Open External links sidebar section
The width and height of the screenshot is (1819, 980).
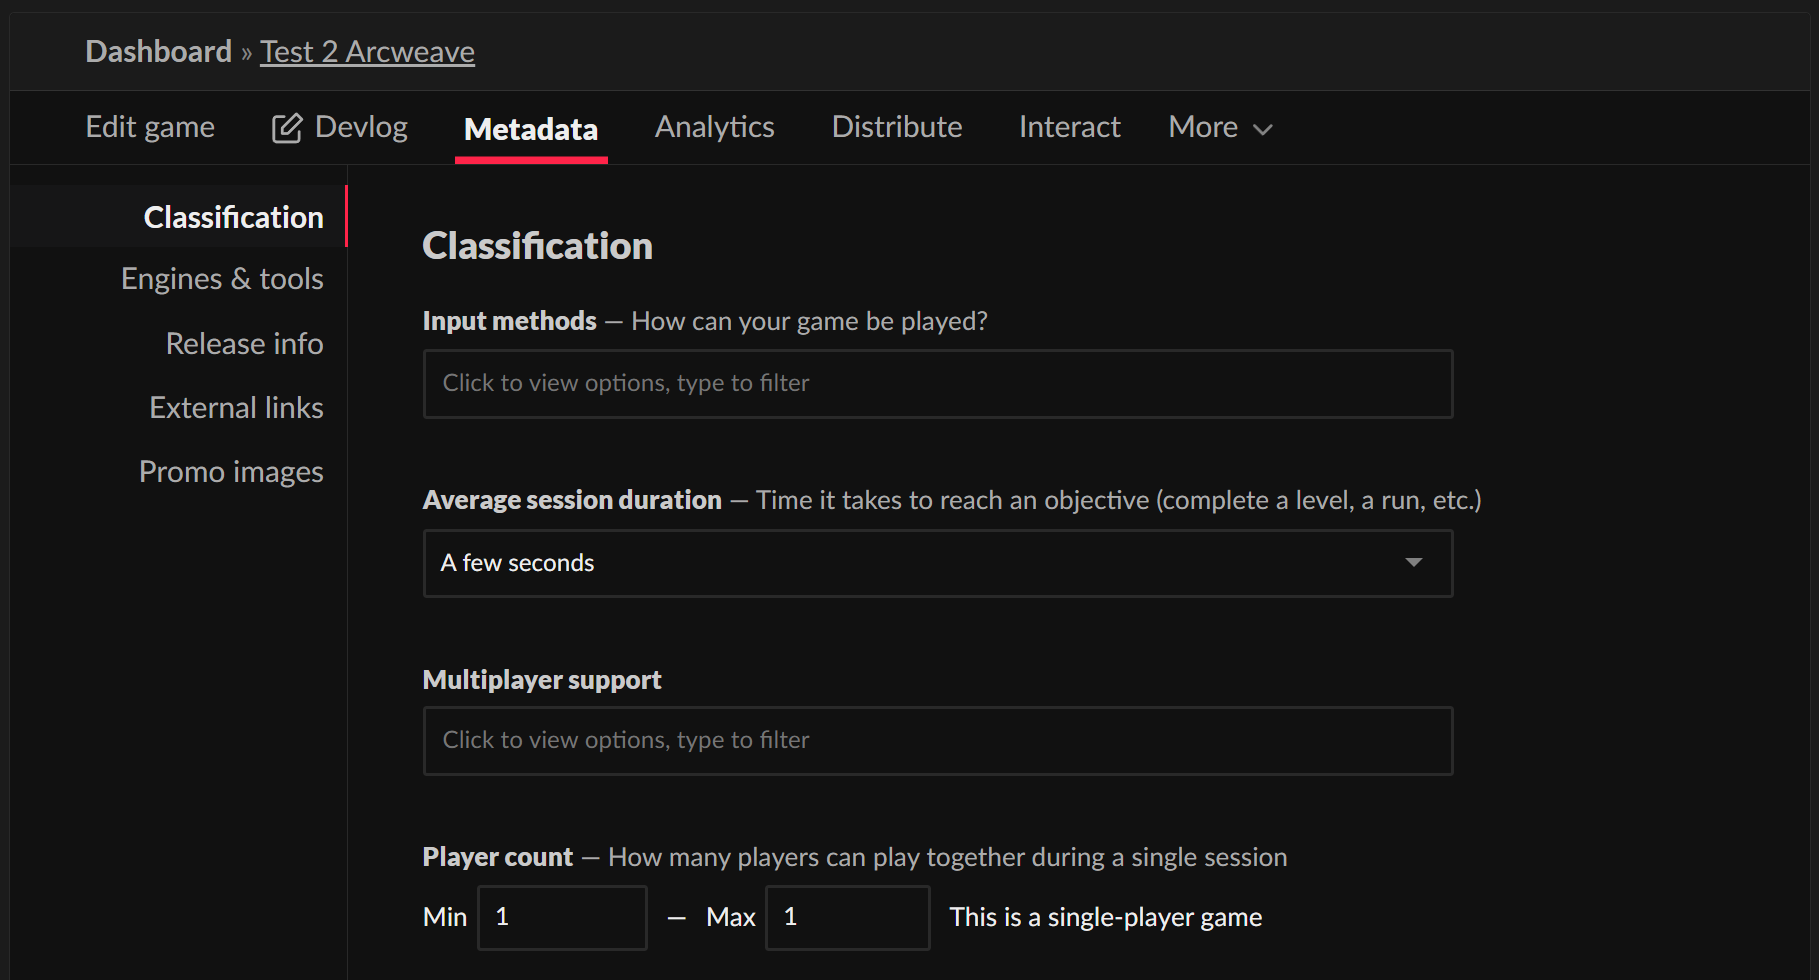[x=236, y=408]
